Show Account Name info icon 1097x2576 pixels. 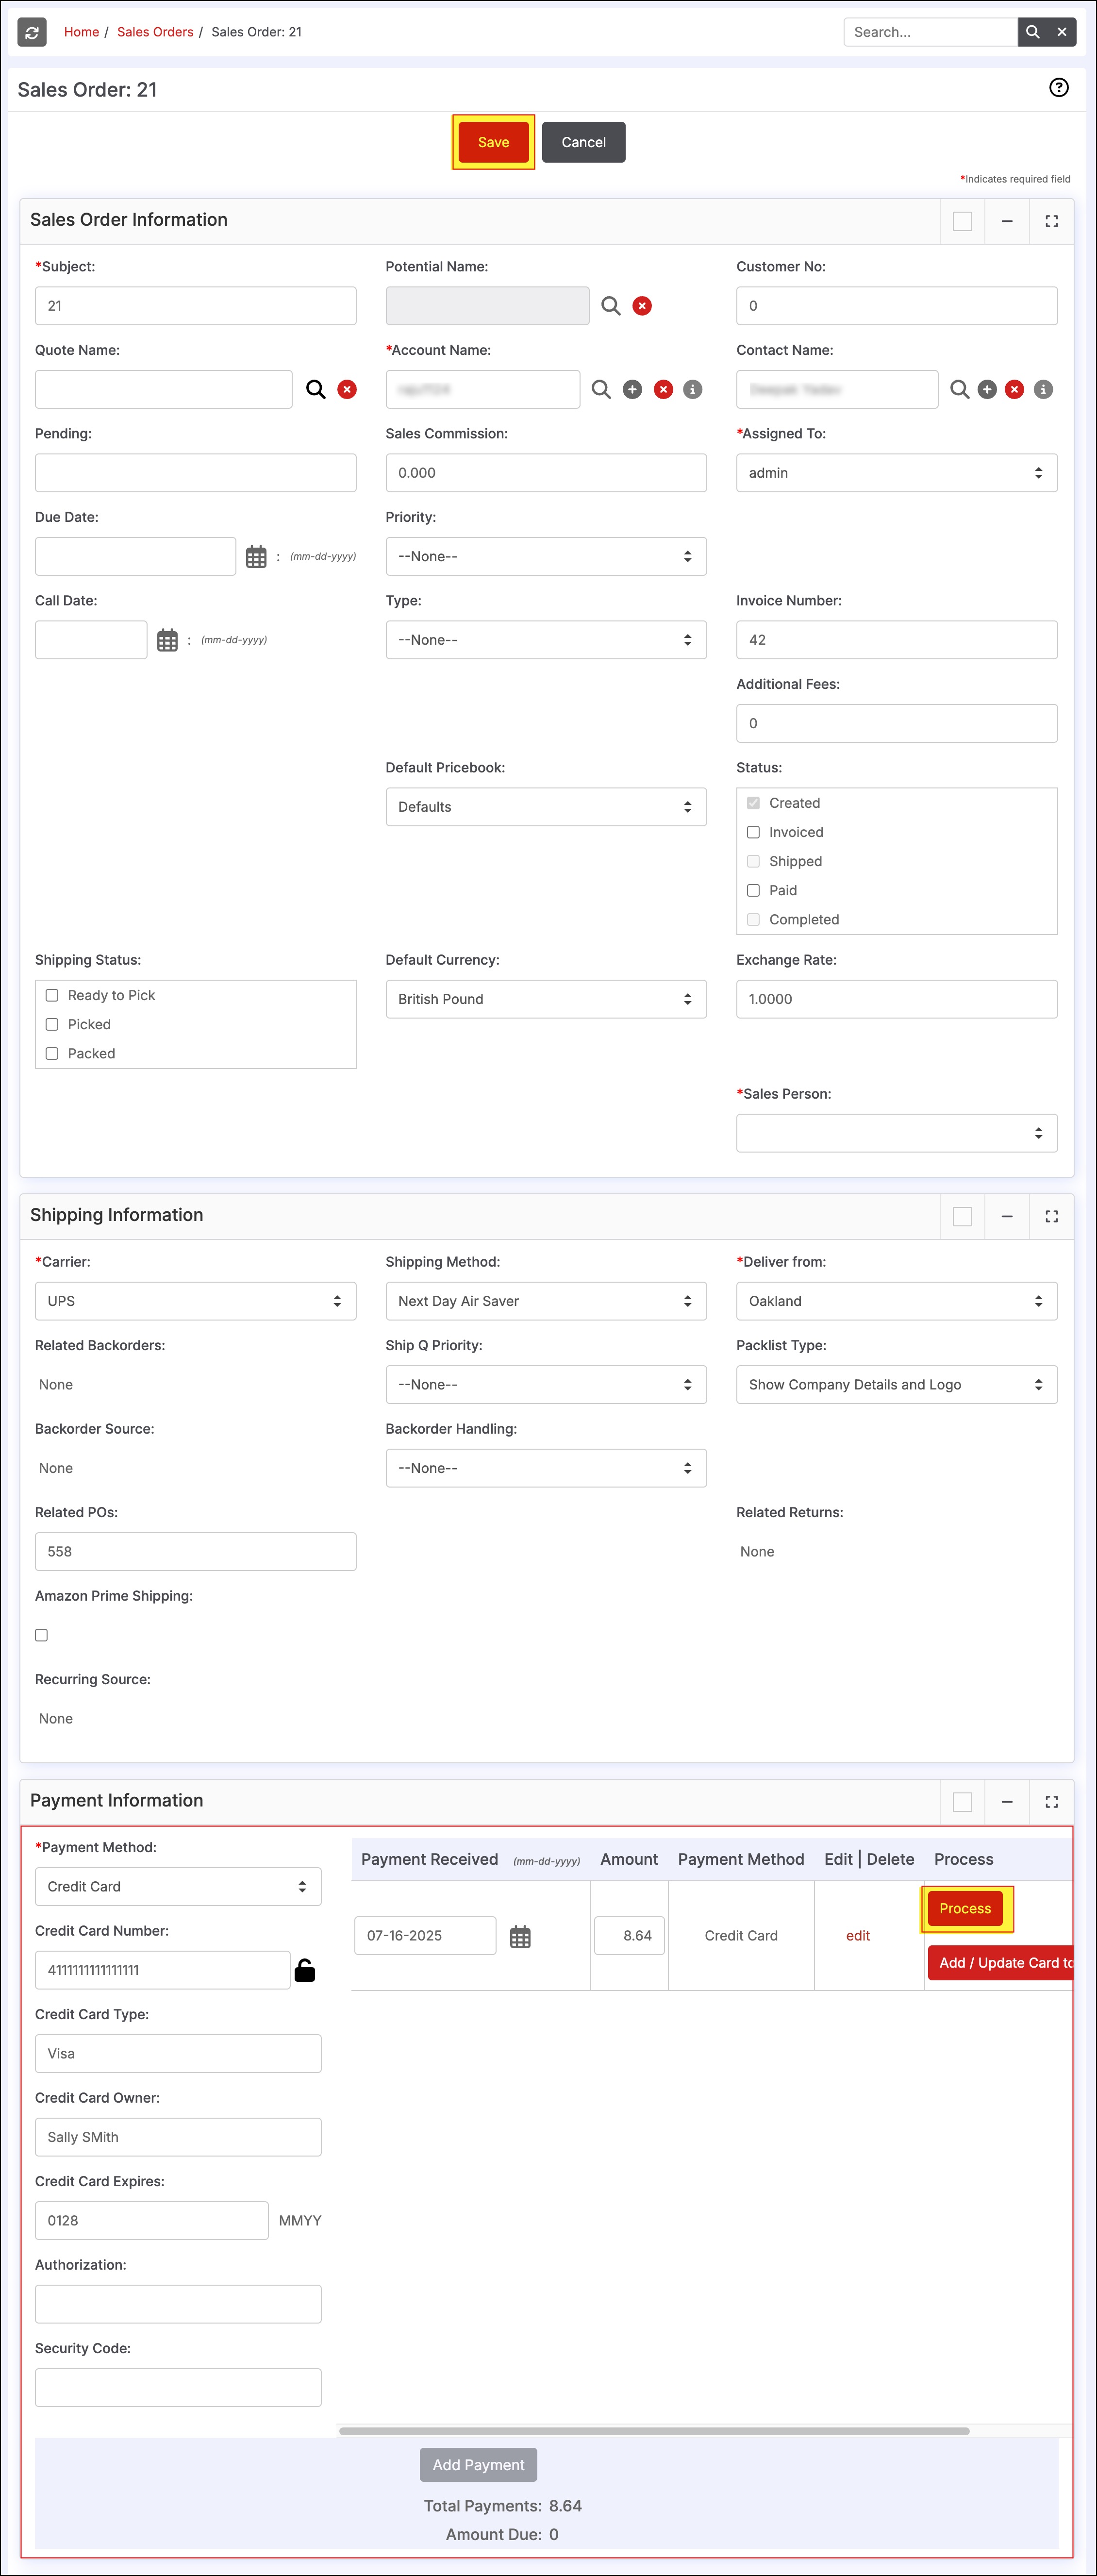pyautogui.click(x=692, y=389)
